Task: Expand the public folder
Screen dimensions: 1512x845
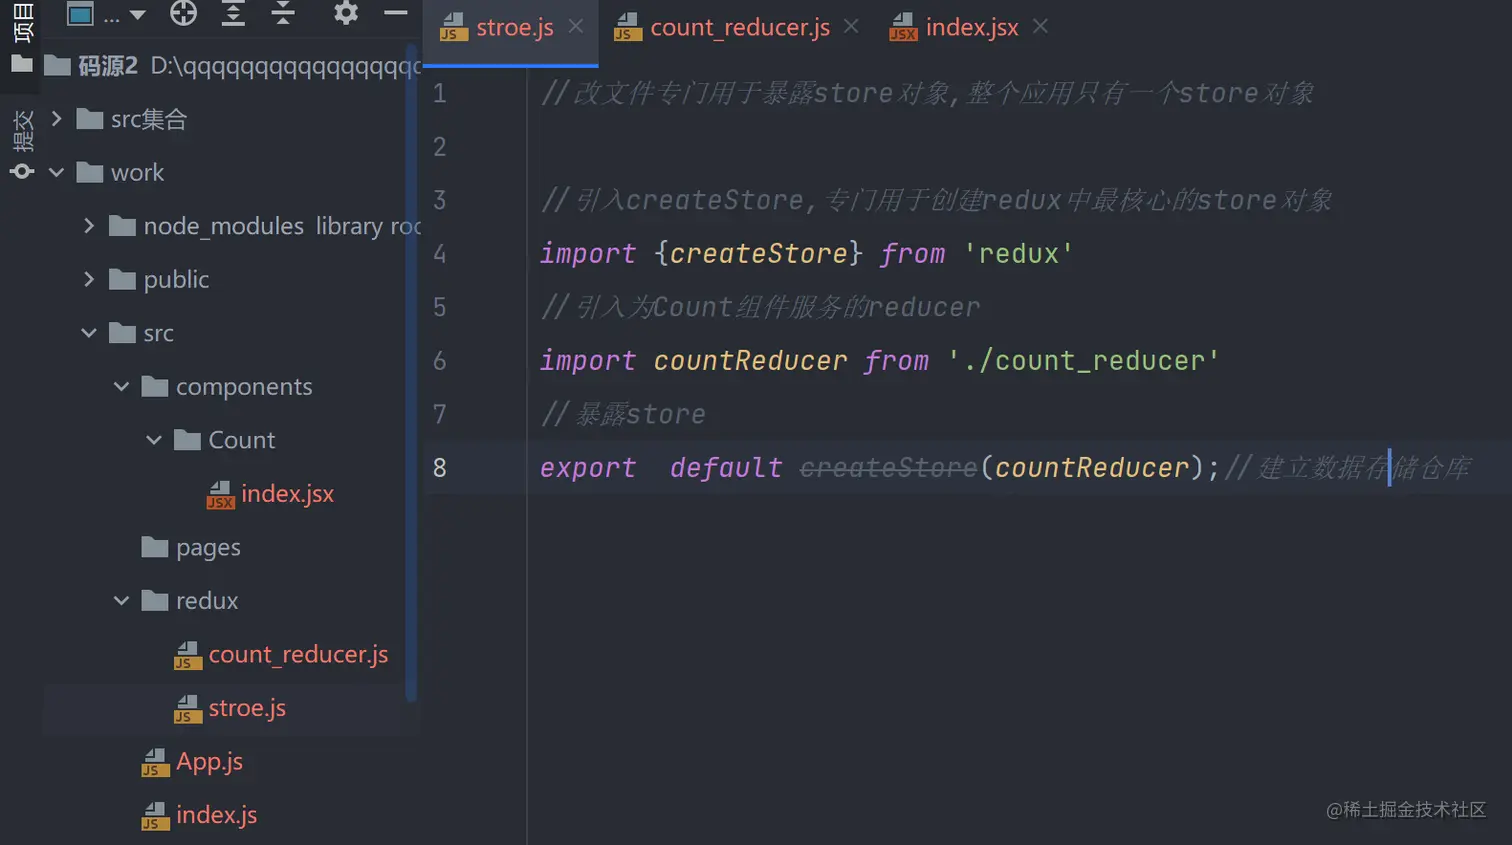Action: (x=89, y=279)
